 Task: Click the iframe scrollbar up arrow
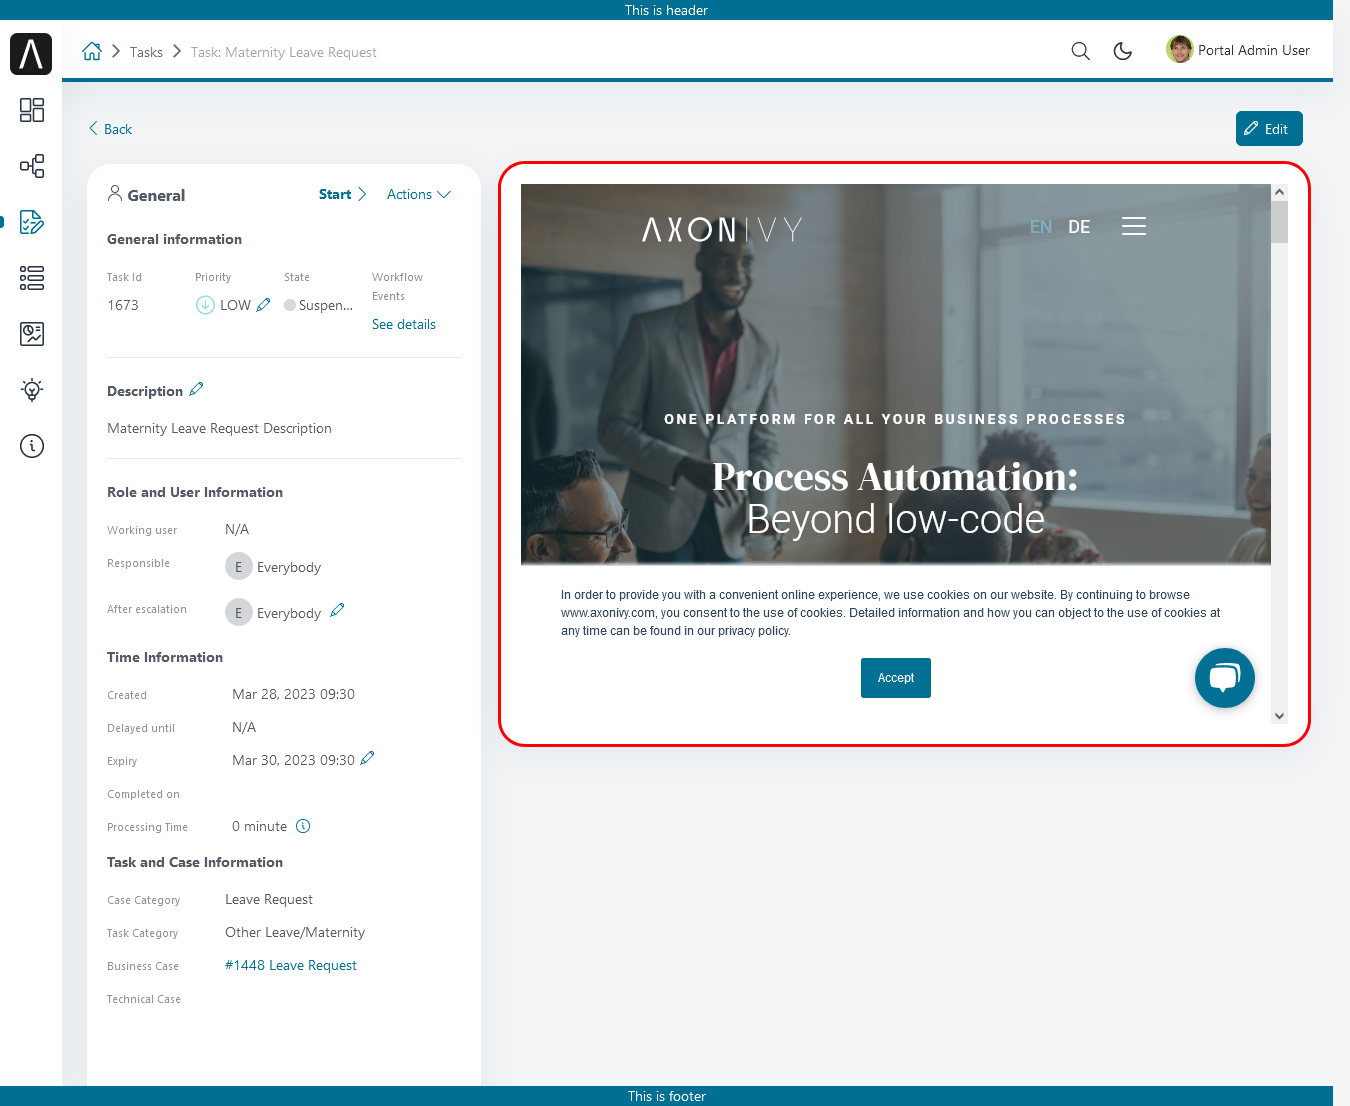tap(1279, 192)
